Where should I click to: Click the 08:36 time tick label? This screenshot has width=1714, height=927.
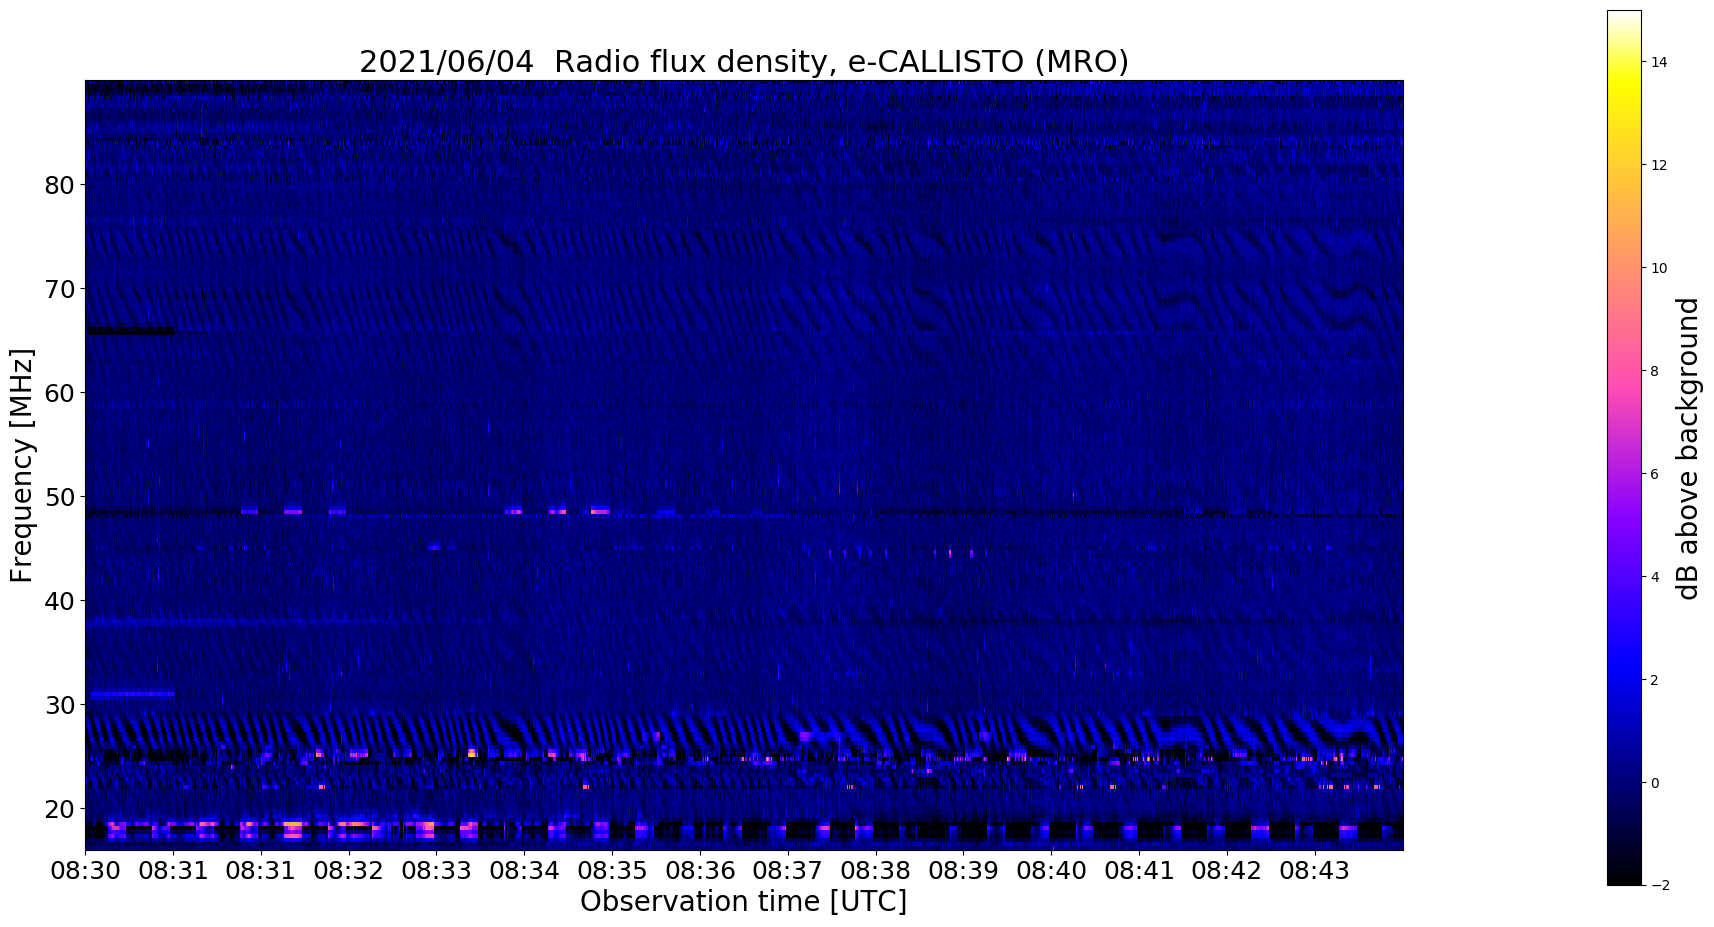[700, 871]
